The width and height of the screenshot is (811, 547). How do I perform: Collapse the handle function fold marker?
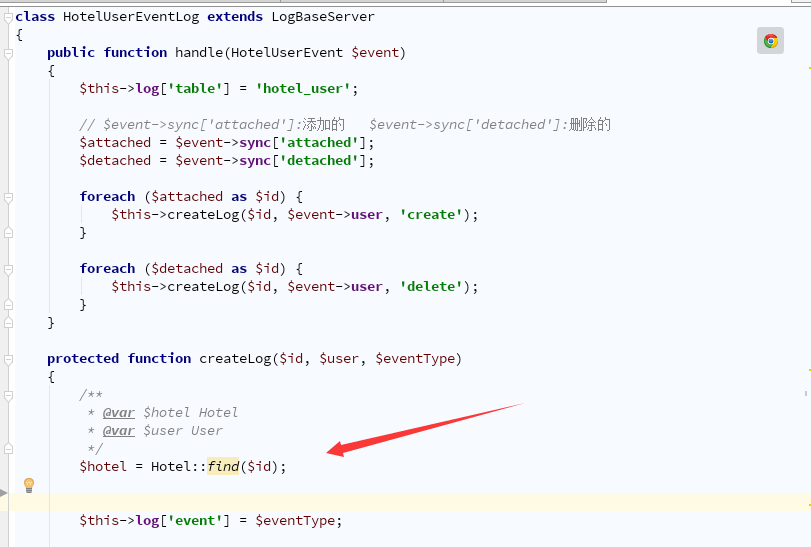point(8,53)
